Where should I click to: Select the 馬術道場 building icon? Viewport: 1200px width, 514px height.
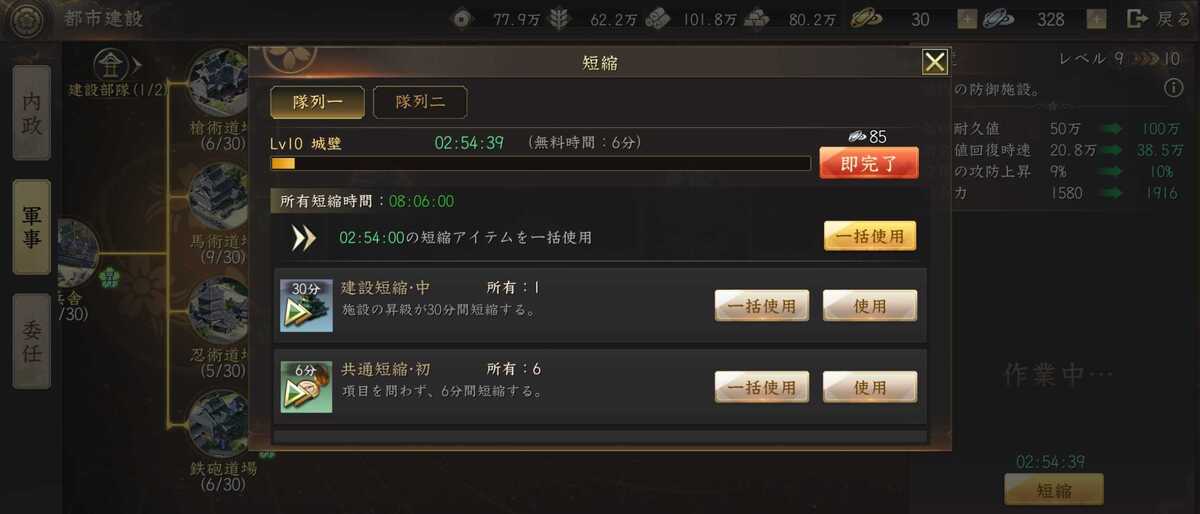point(218,198)
